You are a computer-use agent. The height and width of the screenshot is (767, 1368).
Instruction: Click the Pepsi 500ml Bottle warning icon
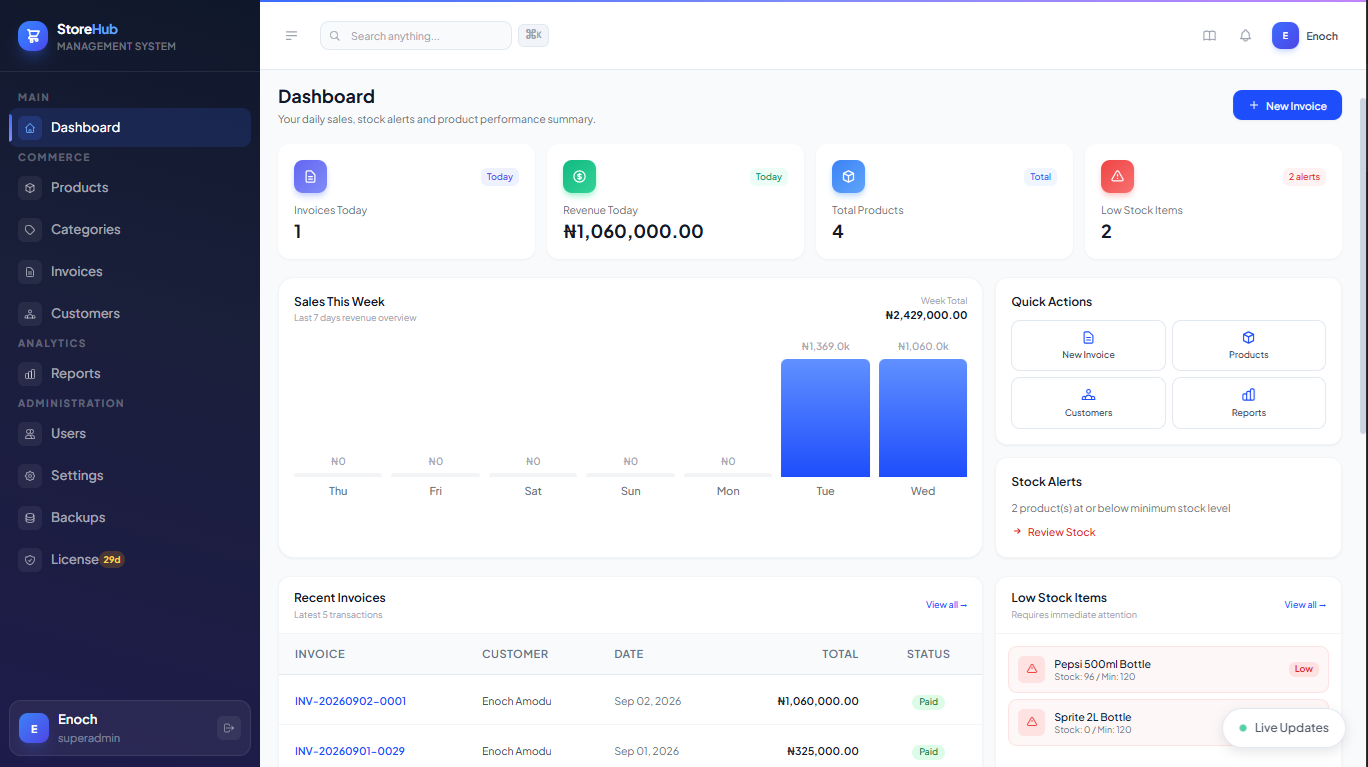tap(1032, 669)
